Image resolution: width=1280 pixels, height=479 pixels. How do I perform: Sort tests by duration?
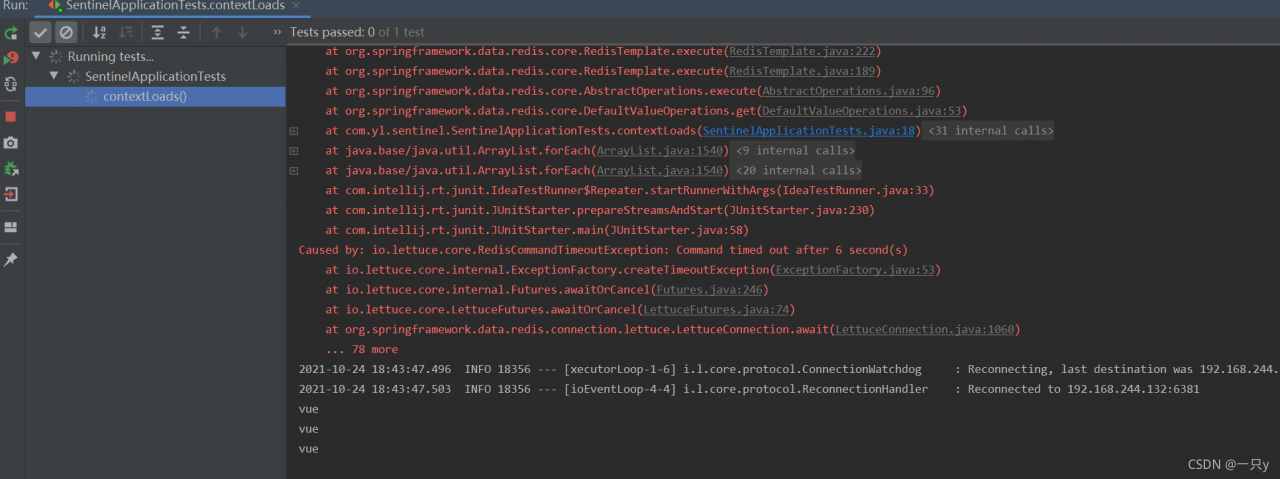tap(125, 33)
